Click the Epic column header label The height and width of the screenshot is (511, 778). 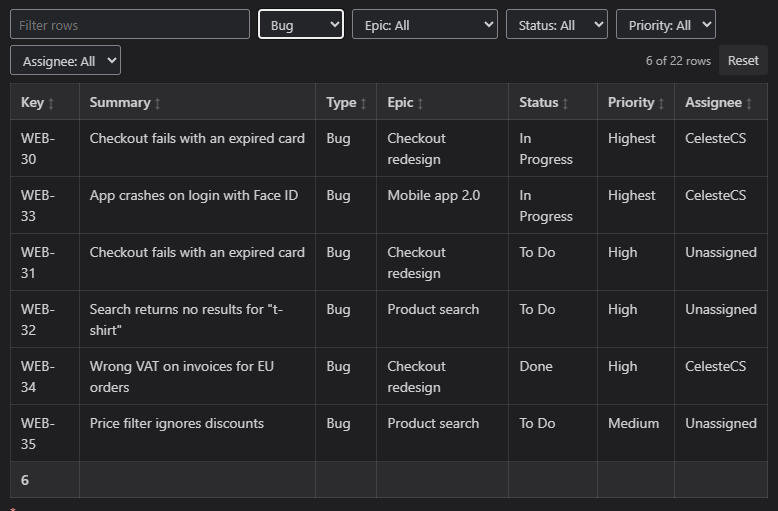click(x=400, y=102)
